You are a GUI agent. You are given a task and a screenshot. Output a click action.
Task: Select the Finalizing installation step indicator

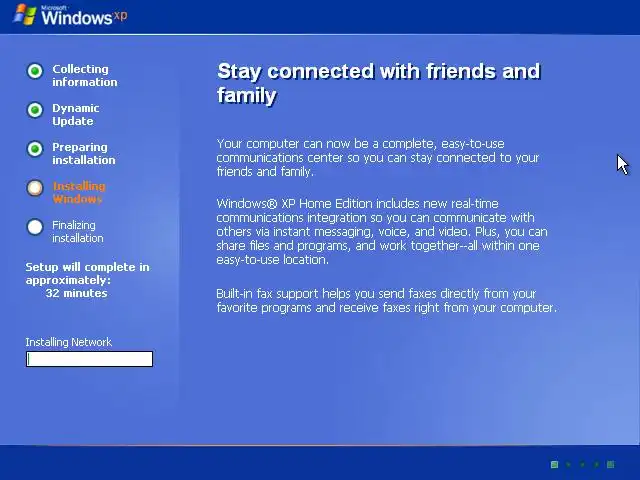[35, 227]
